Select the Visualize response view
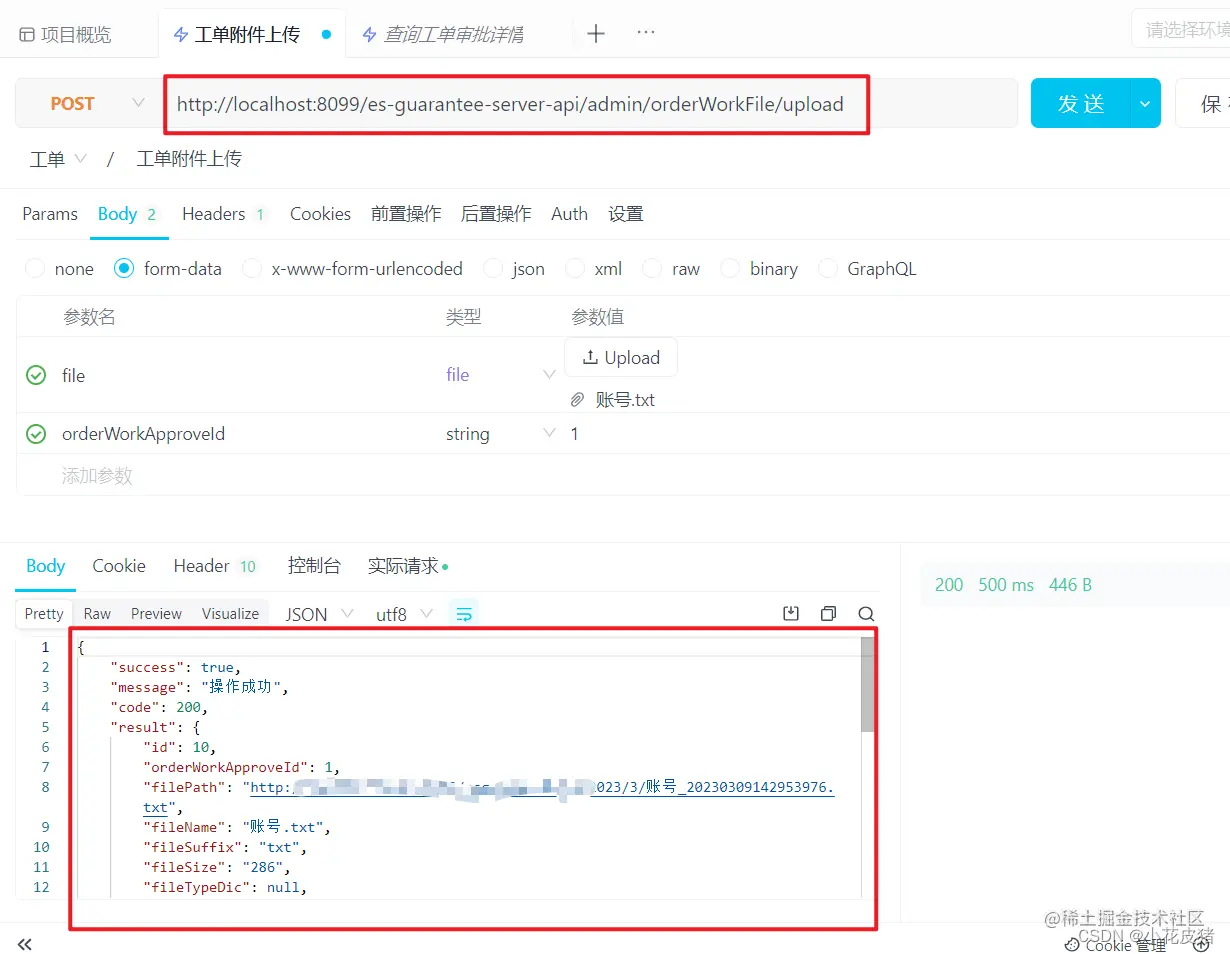The image size is (1230, 954). 230,614
